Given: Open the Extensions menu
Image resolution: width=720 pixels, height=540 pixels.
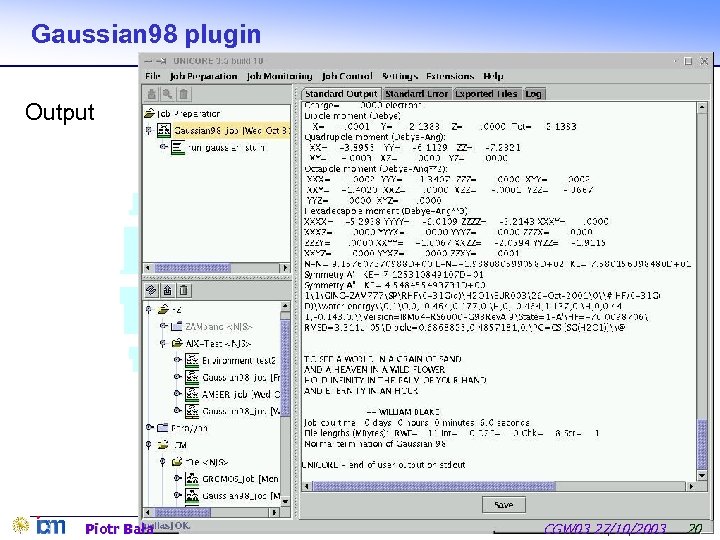Looking at the screenshot, I should 450,76.
